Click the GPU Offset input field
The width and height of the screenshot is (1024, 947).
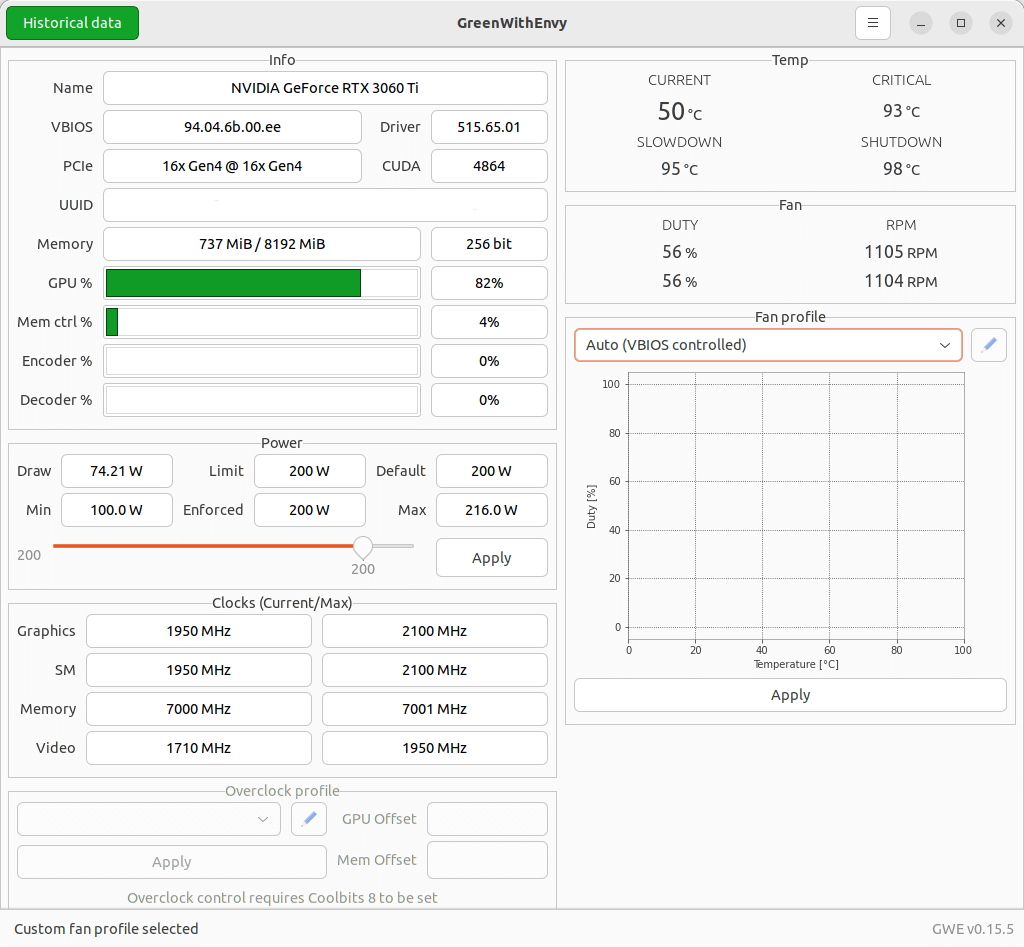pos(487,819)
